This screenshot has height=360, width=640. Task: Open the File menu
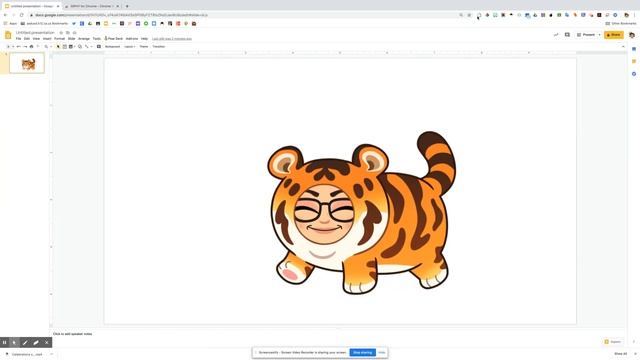(18, 38)
